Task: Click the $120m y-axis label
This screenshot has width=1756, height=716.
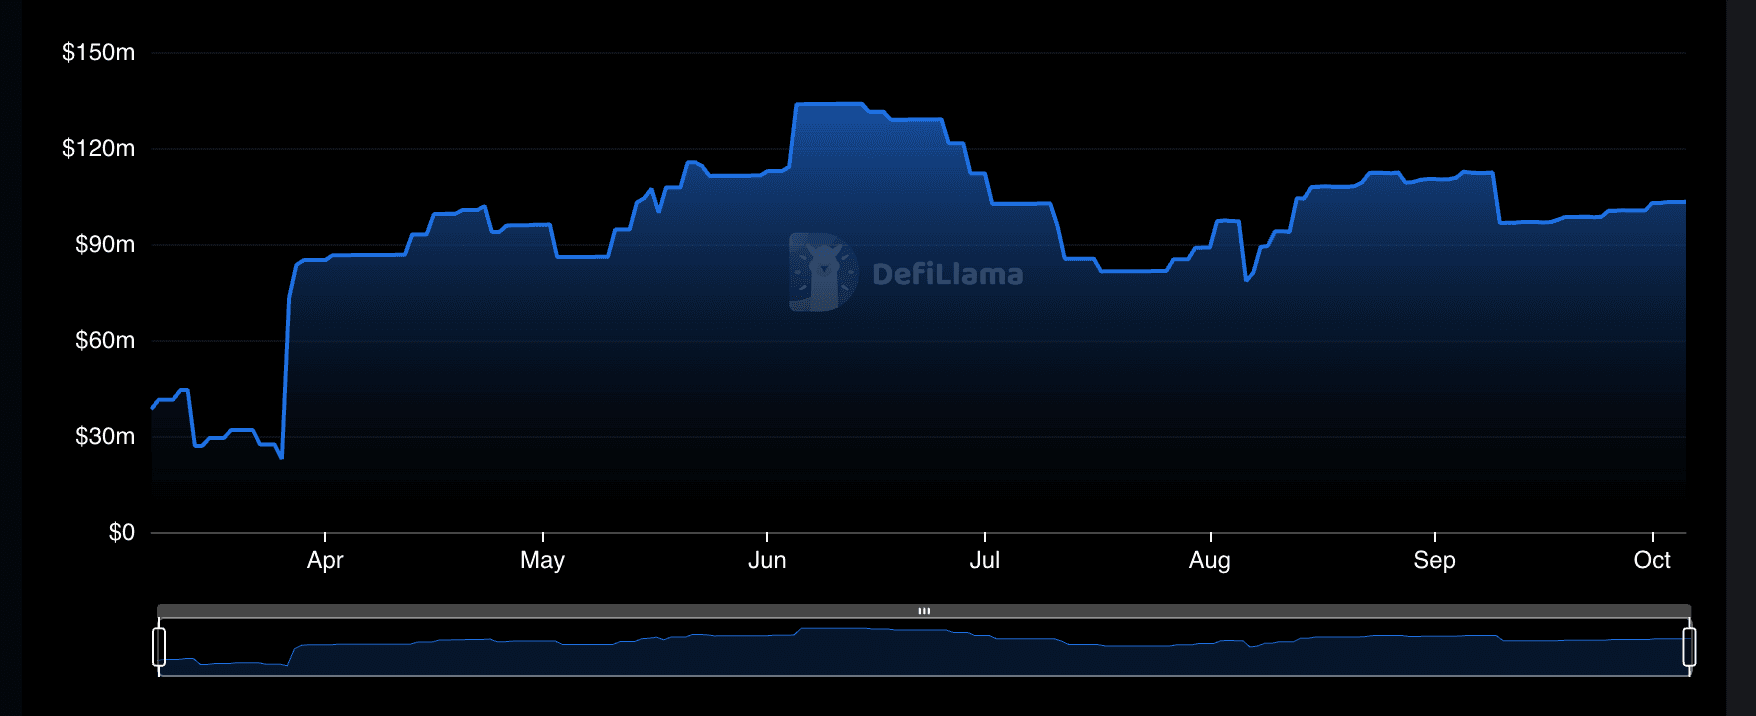Action: tap(98, 148)
